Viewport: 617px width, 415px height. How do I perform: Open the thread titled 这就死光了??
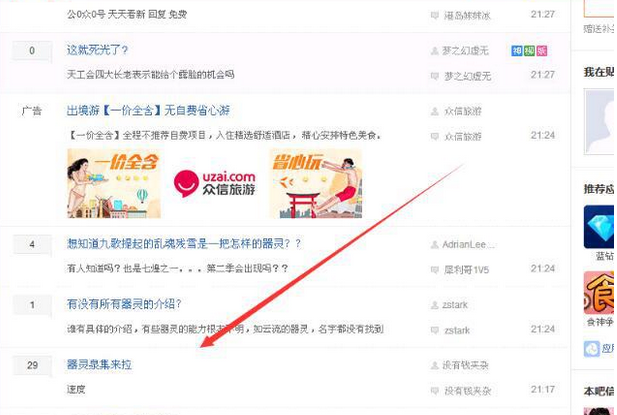tap(97, 50)
